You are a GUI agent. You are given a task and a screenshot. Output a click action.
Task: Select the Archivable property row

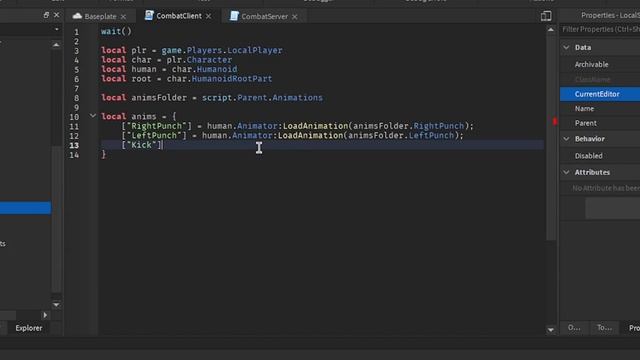click(x=600, y=64)
